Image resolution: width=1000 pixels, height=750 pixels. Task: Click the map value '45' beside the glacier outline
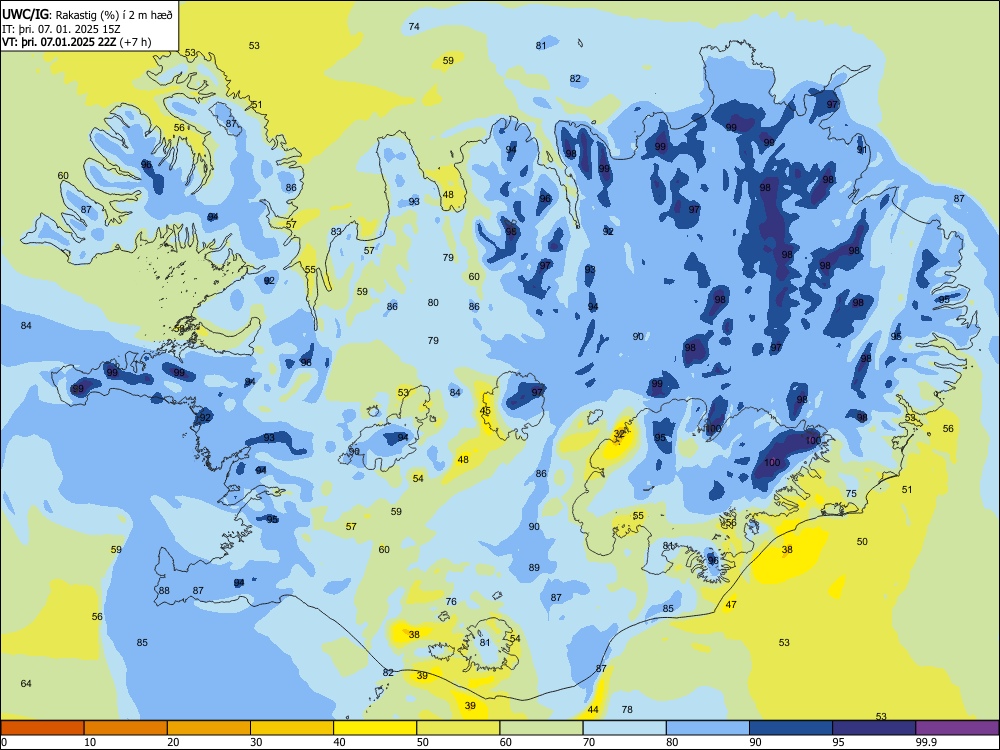485,411
